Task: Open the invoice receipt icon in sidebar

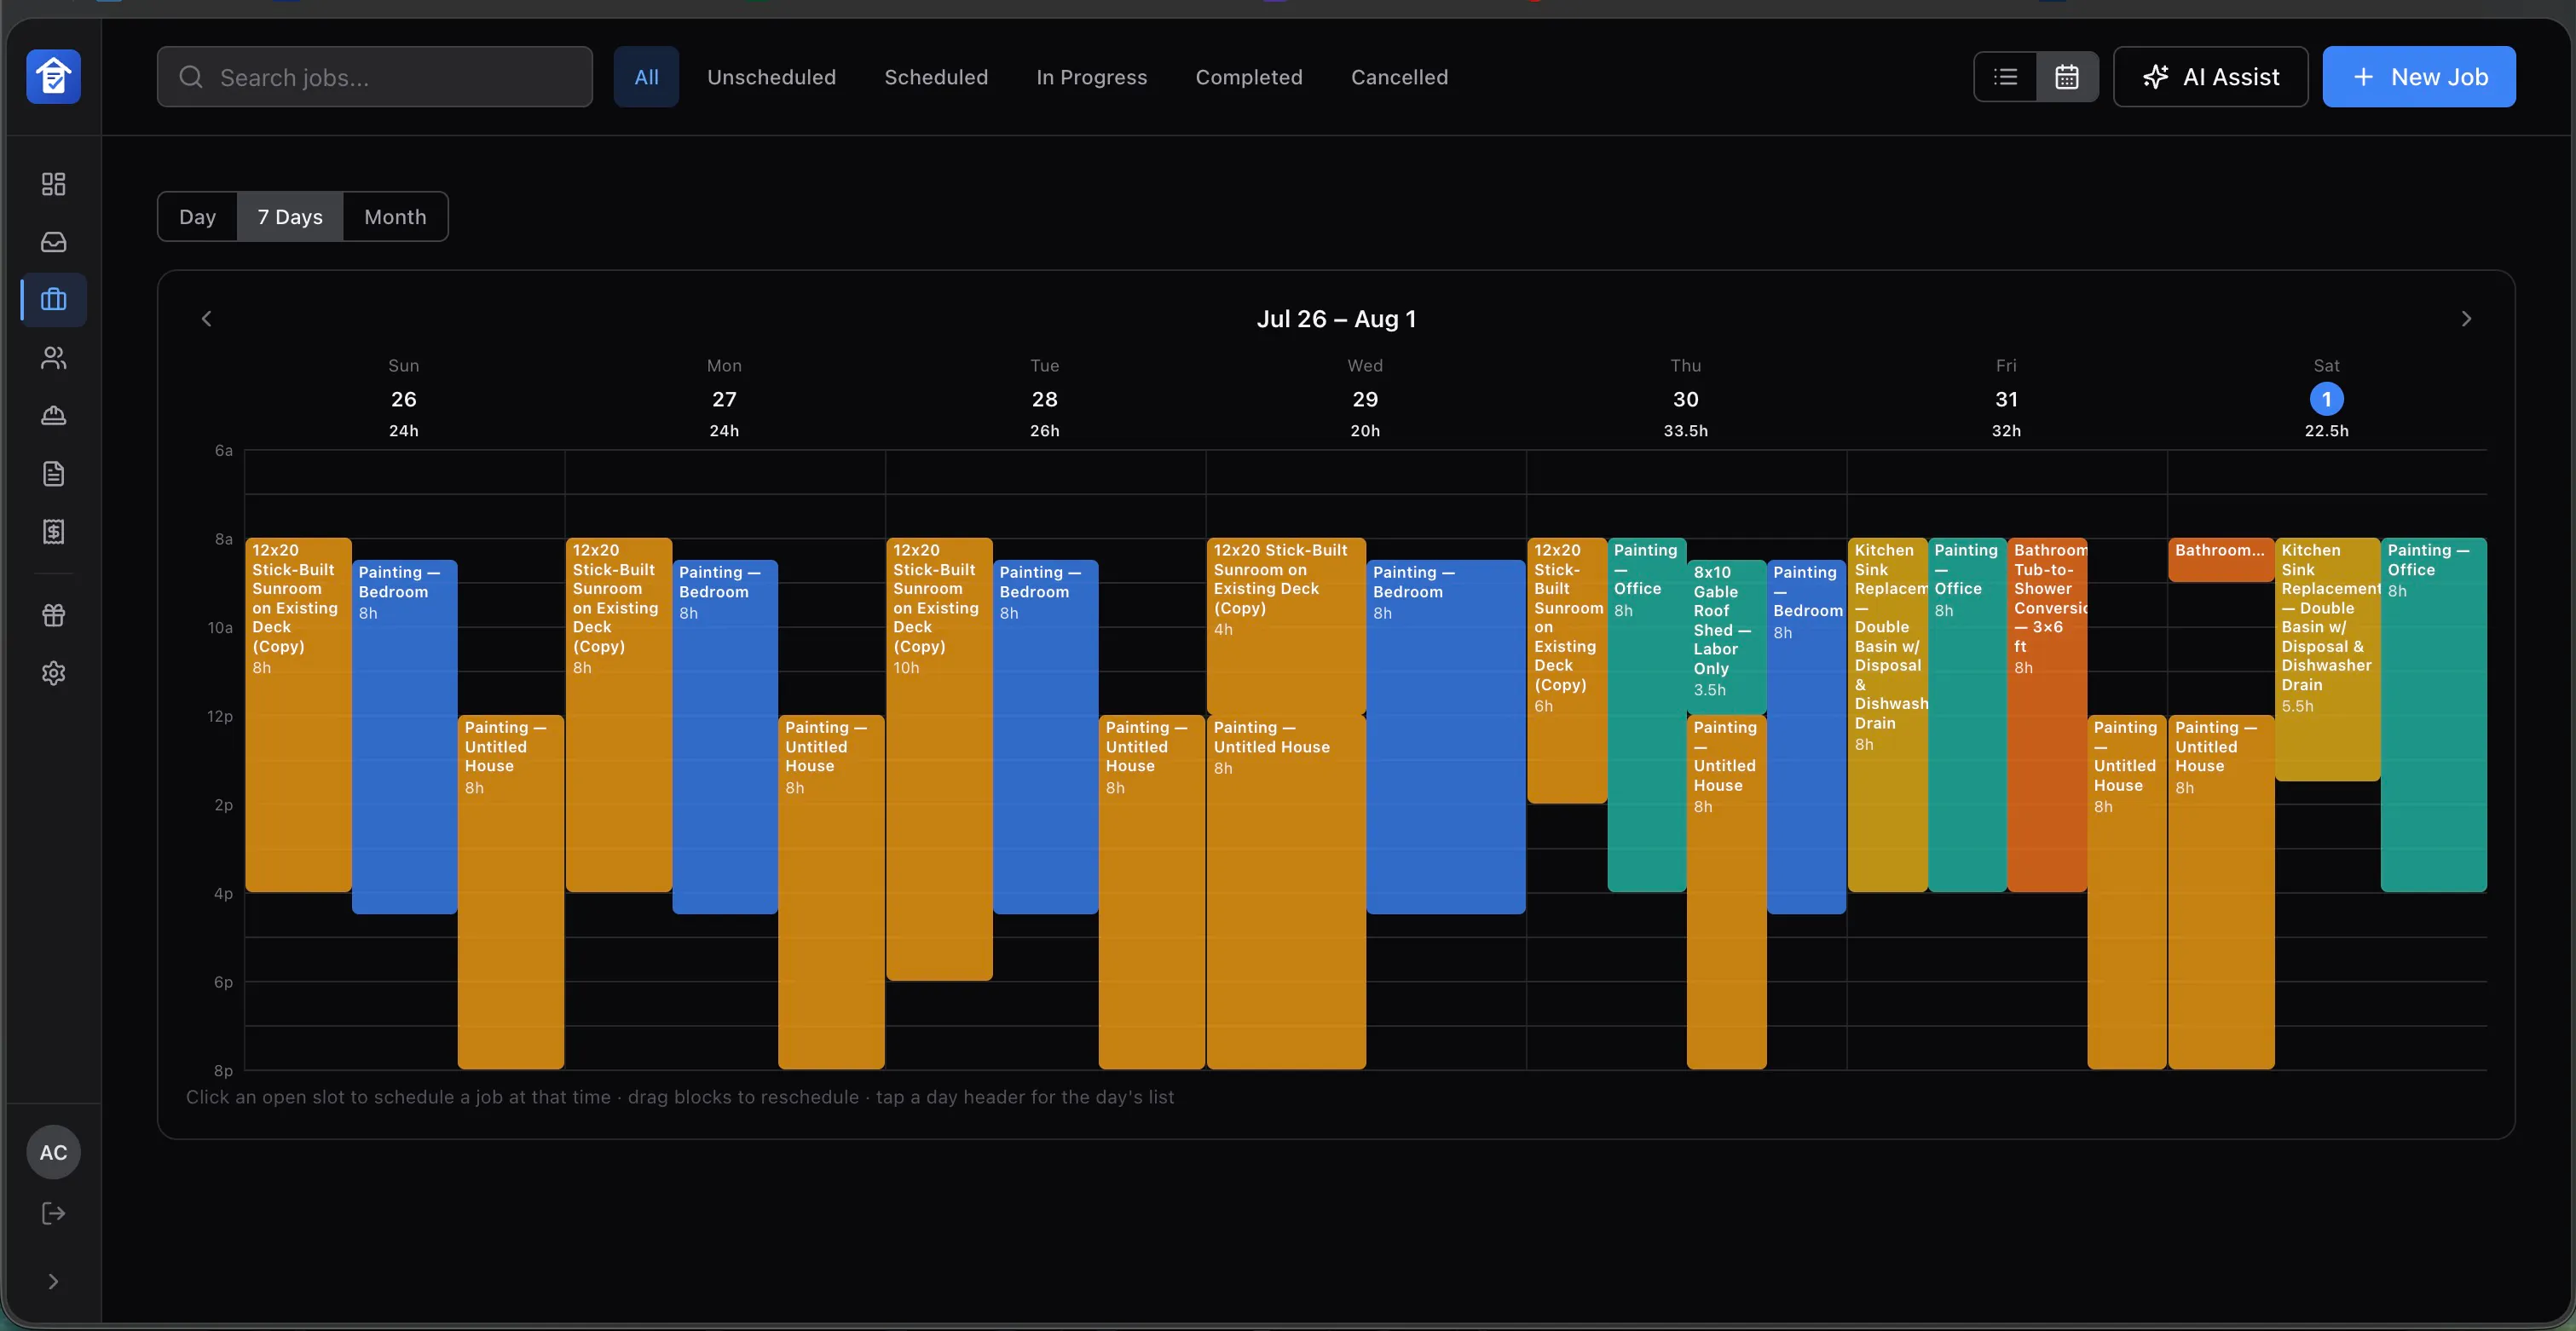Action: click(53, 531)
